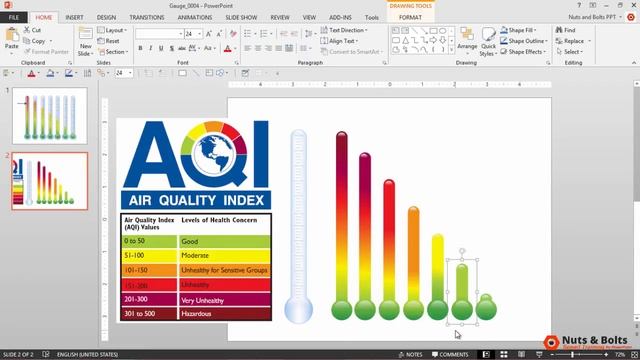
Task: Toggle the Comments pane in status bar
Action: pos(450,354)
